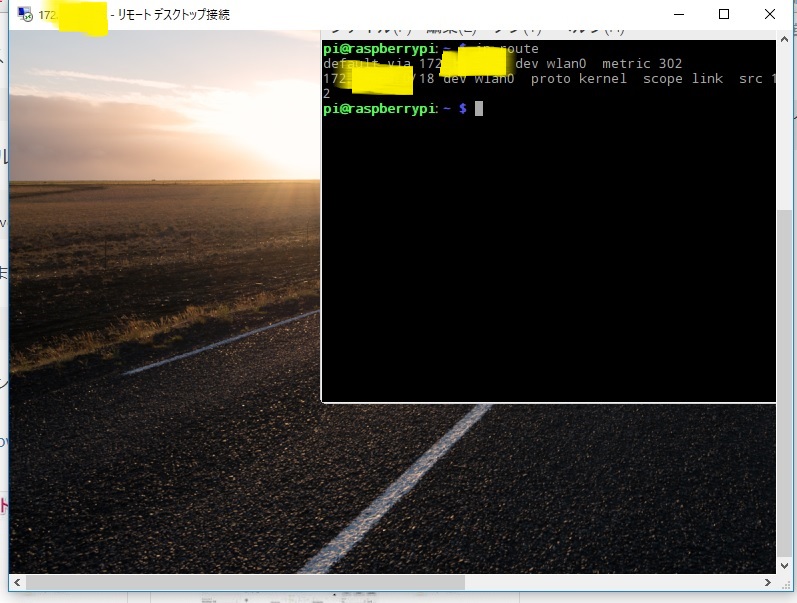Screen dimensions: 797x603
Task: Click the リモート デスクトップ接続 title text
Action: [x=174, y=15]
